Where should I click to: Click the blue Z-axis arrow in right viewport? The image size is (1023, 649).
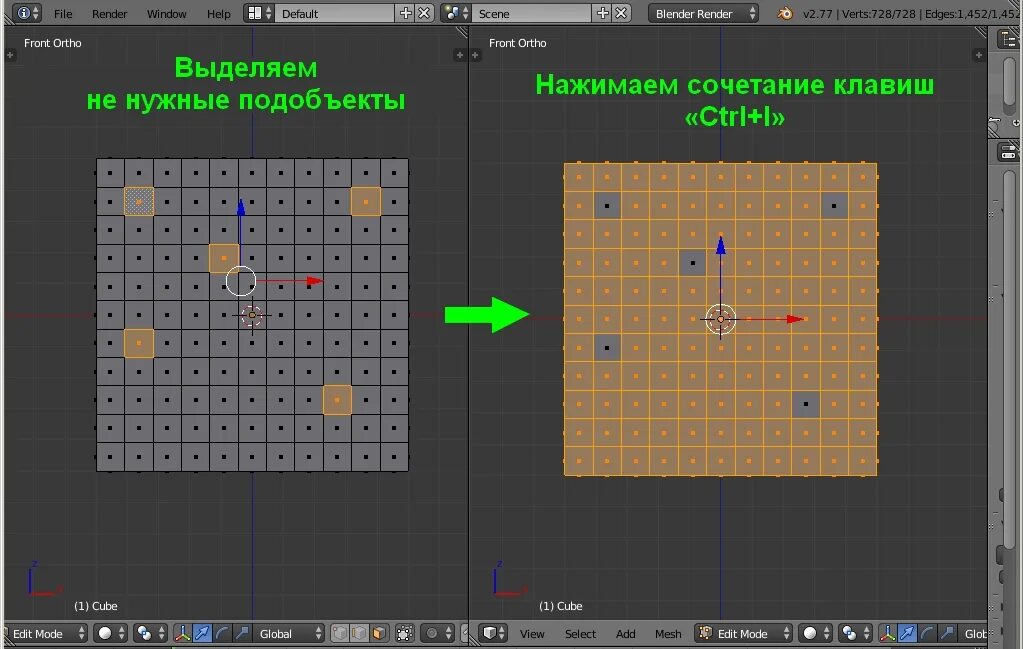click(x=721, y=245)
